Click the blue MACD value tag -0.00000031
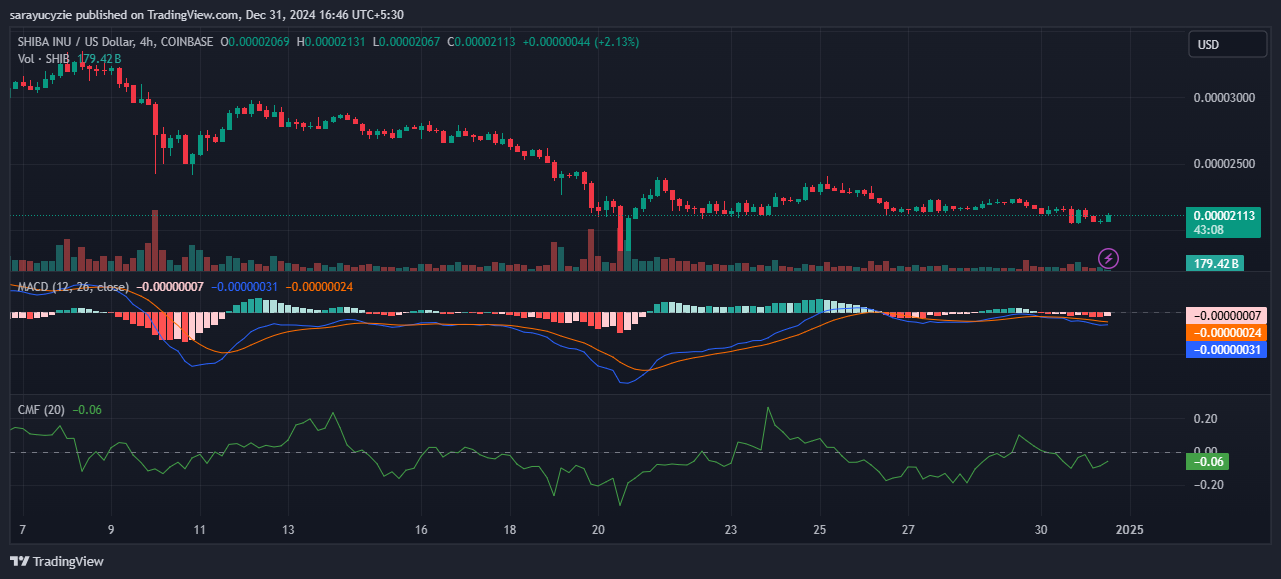Image resolution: width=1281 pixels, height=579 pixels. [x=1225, y=349]
